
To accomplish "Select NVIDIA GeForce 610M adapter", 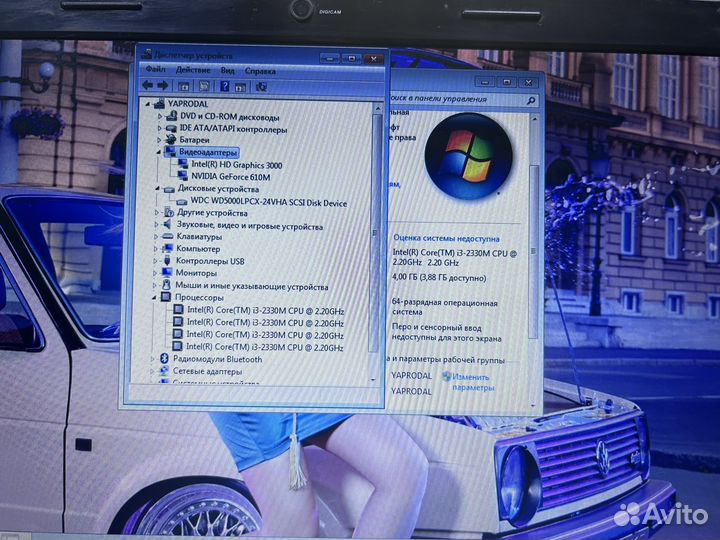I will pos(231,177).
